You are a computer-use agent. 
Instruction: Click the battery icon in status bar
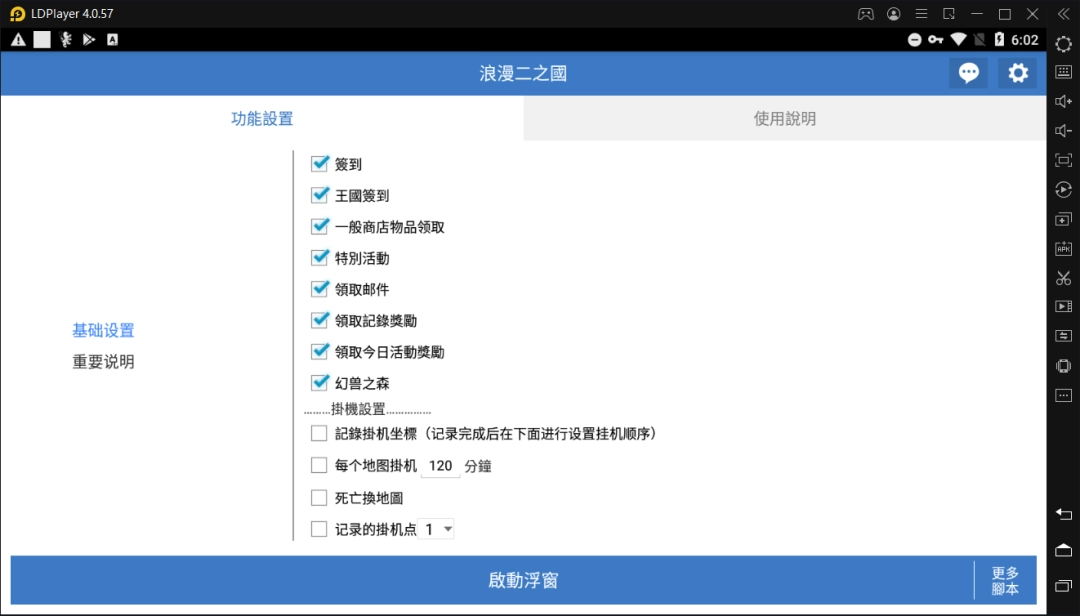click(999, 40)
